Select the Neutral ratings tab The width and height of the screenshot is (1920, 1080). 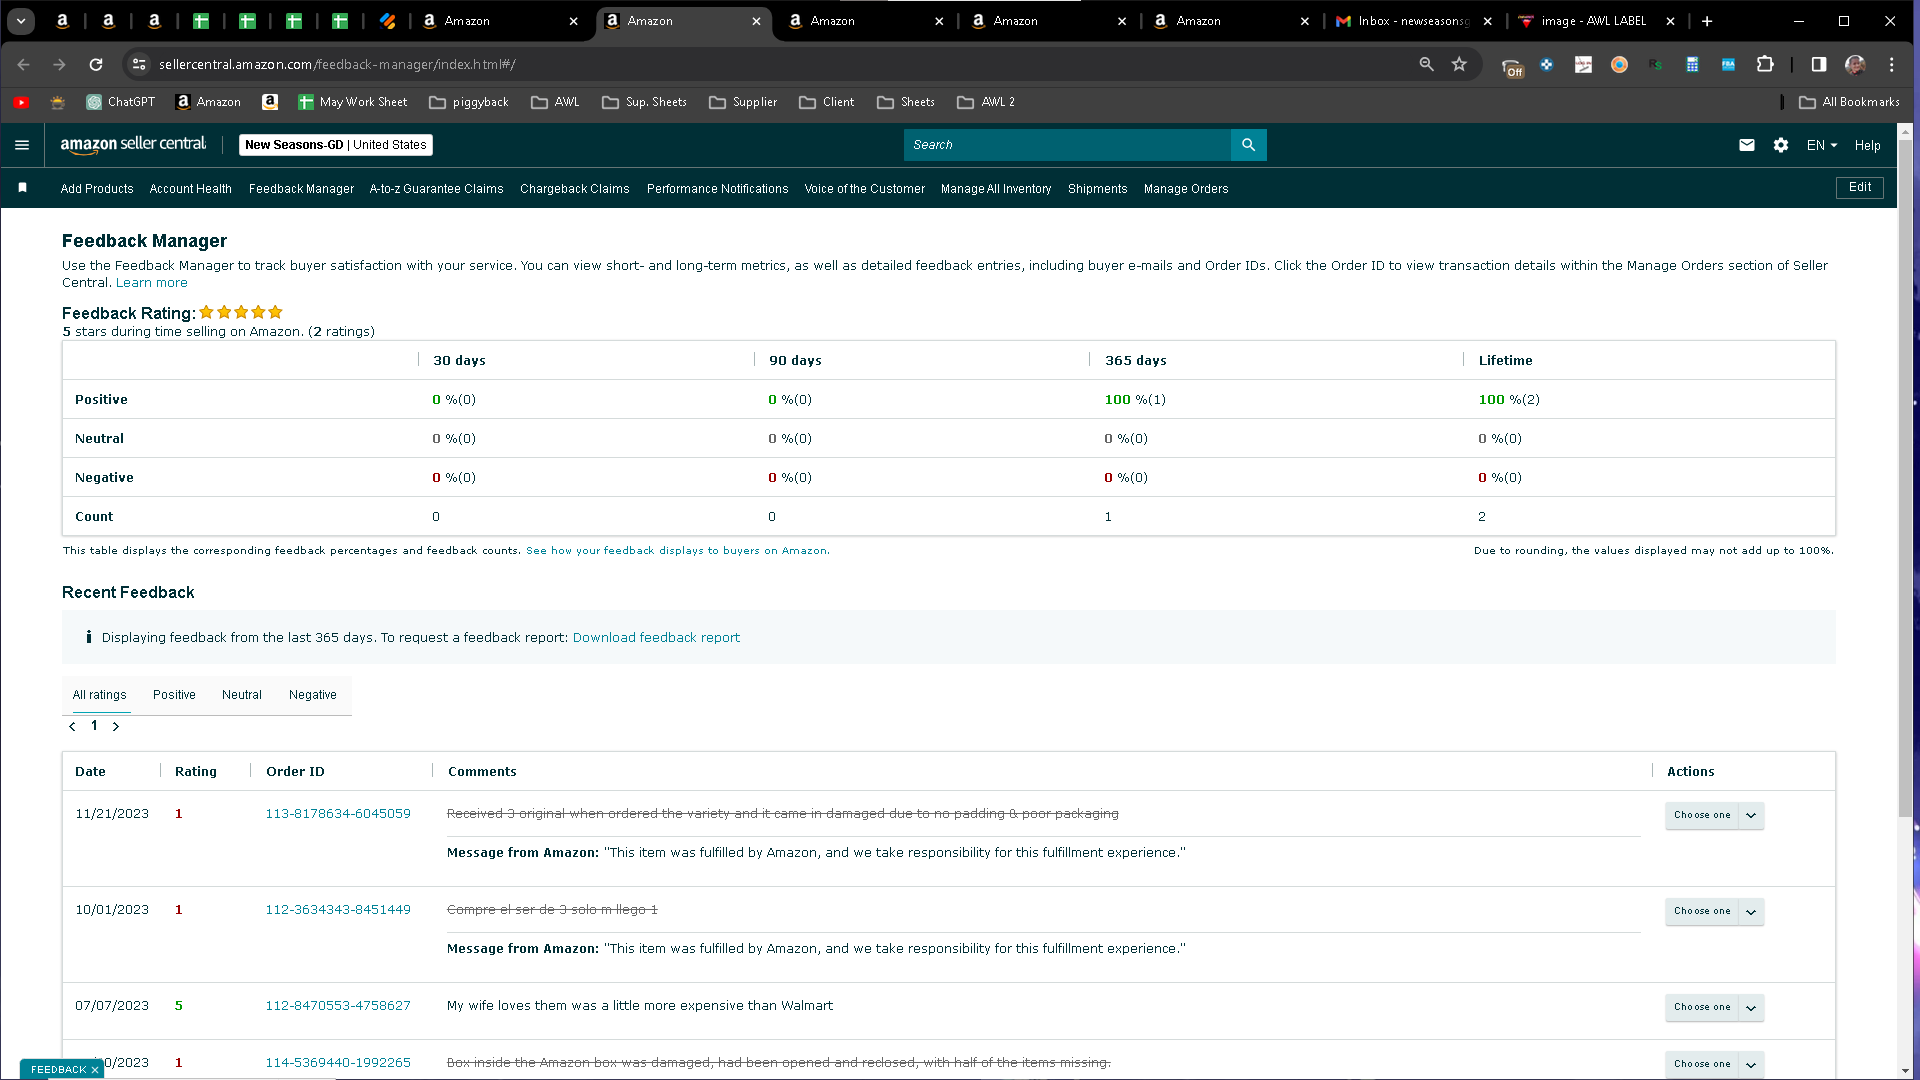coord(242,695)
